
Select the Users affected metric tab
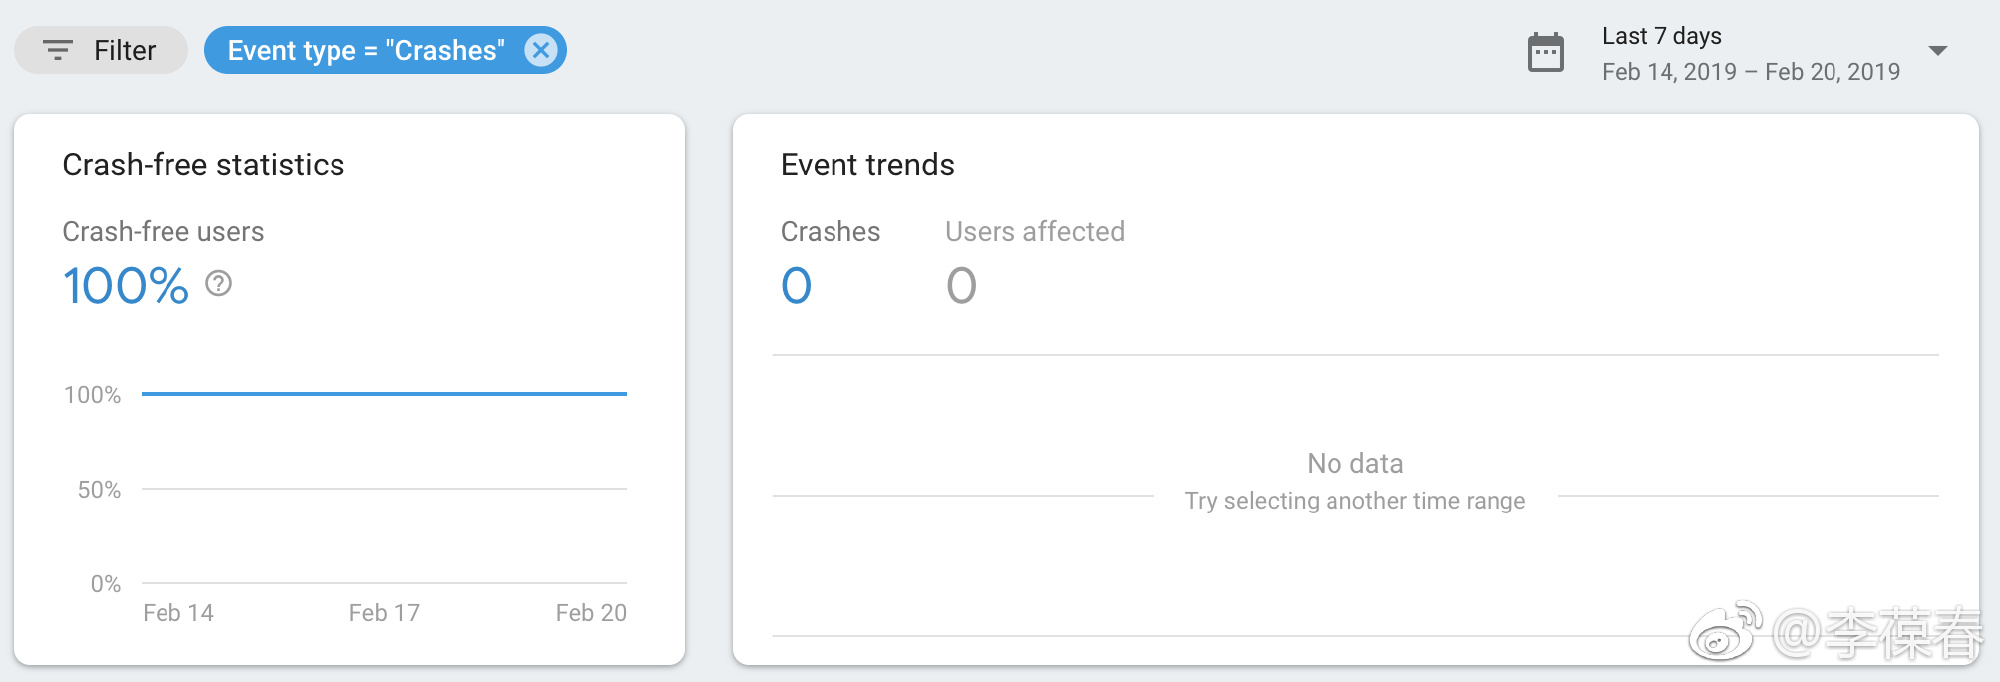pos(1034,232)
